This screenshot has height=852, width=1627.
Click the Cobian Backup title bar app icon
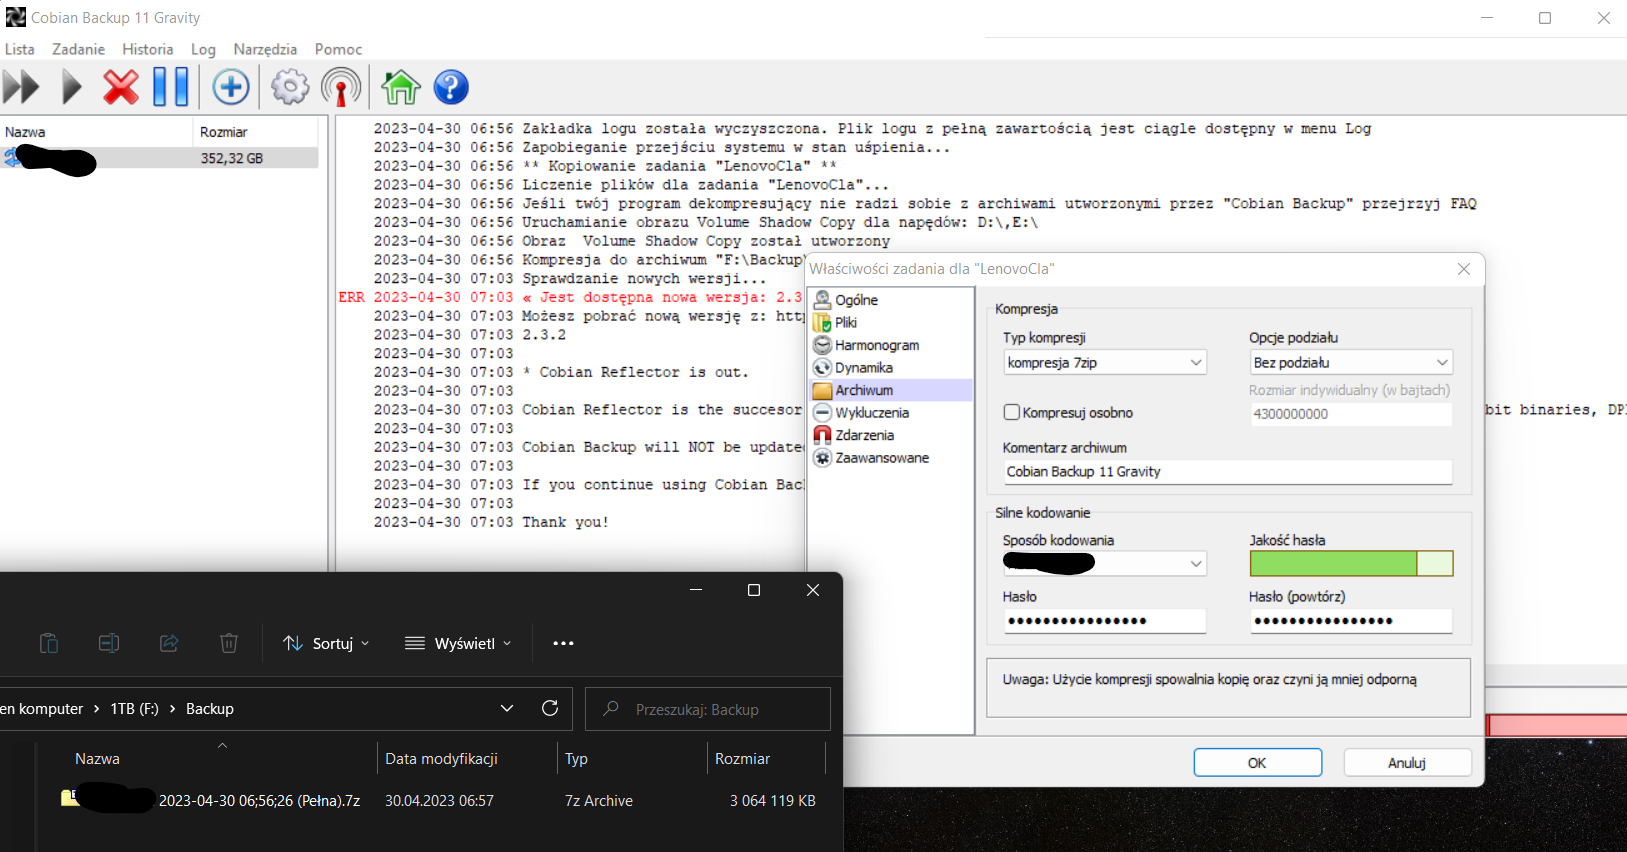point(15,17)
